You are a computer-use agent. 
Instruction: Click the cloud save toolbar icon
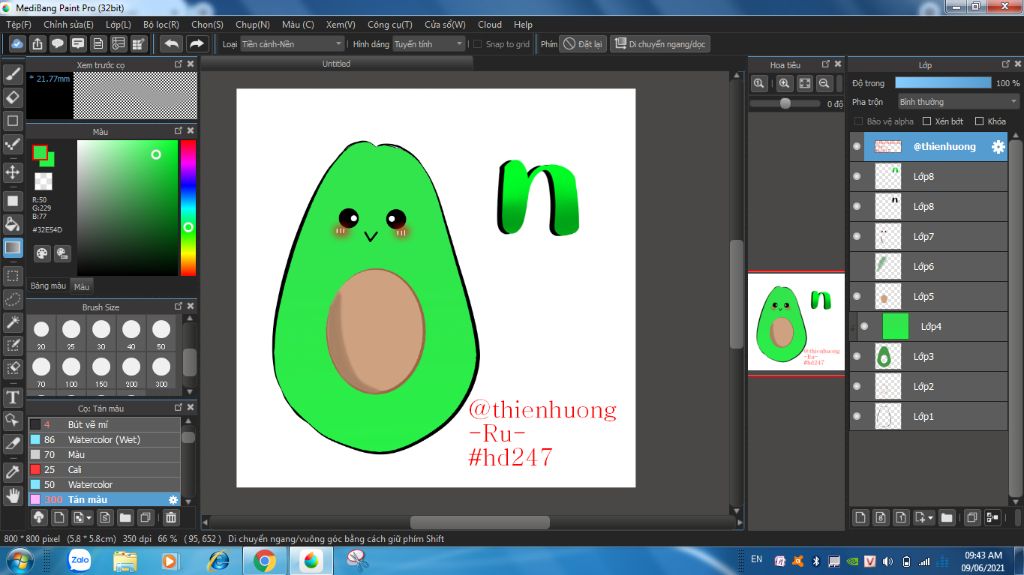point(17,44)
